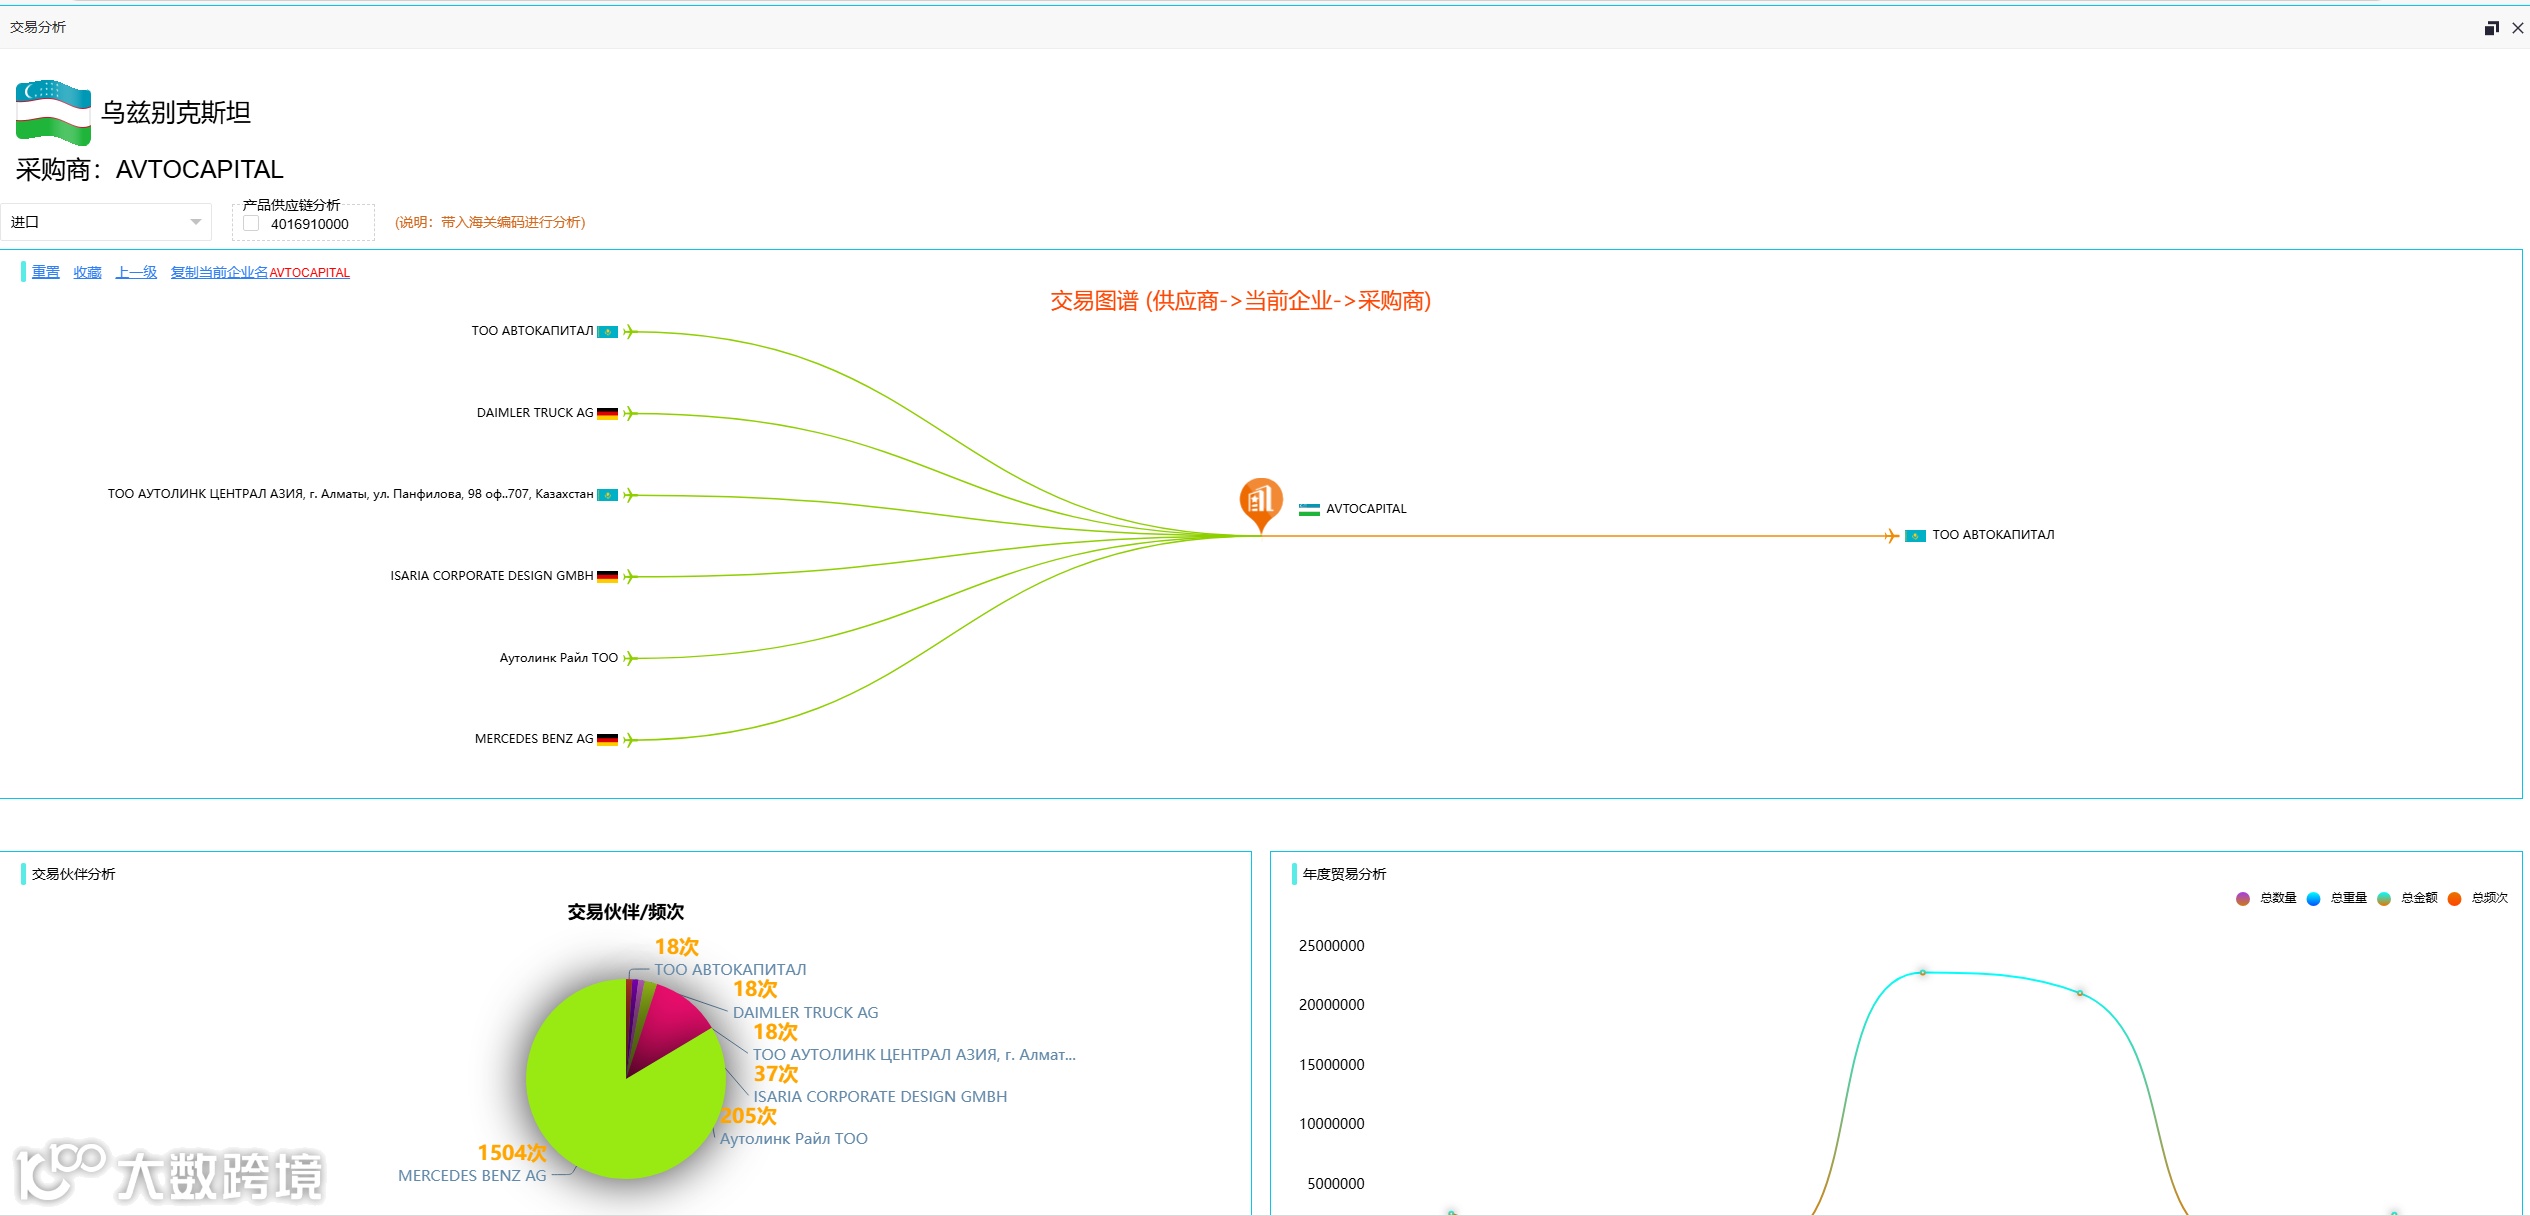
Task: Click the restore window icon at top right
Action: pos(2491,28)
